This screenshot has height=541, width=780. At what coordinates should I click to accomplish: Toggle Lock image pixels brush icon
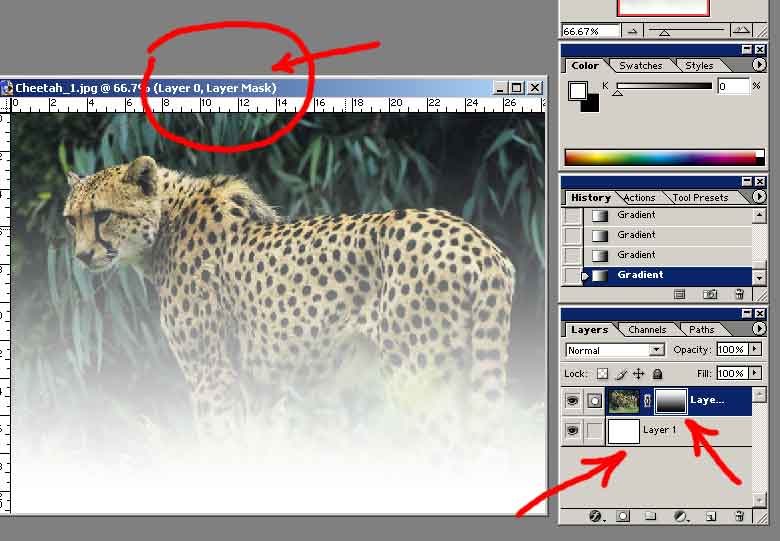point(621,374)
